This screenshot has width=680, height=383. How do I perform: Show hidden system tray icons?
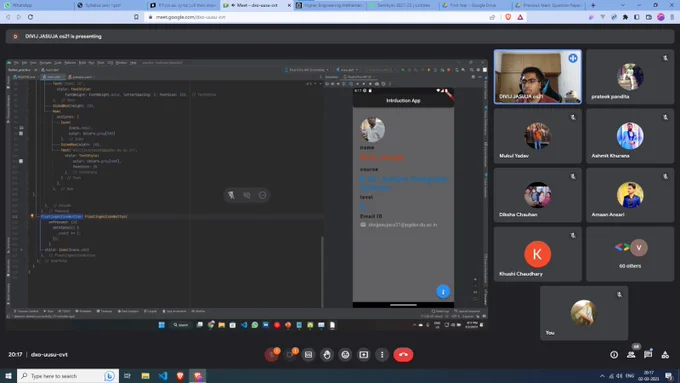602,376
